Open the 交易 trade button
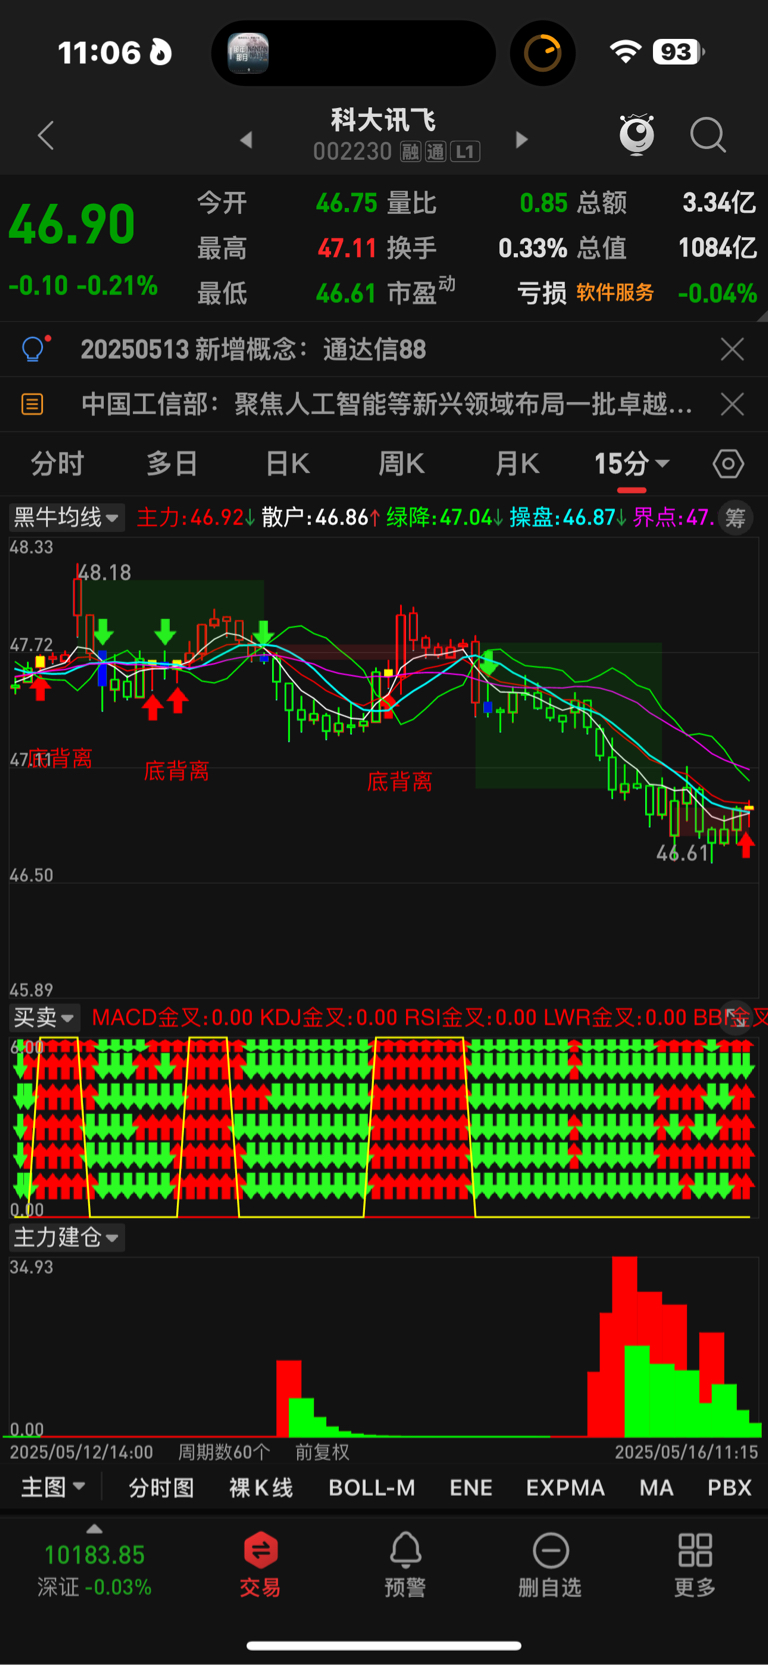Viewport: 768px width, 1665px height. (x=260, y=1565)
